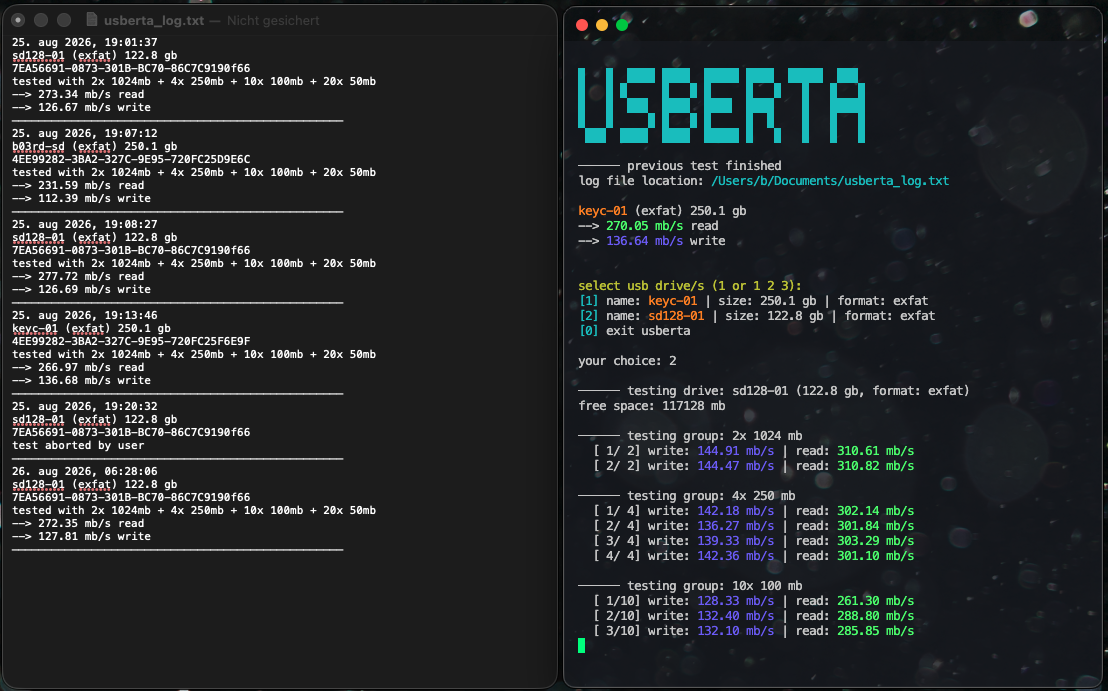Screen dimensions: 1108x691
Task: Minimize the terminal with the yellow button
Action: (x=601, y=25)
